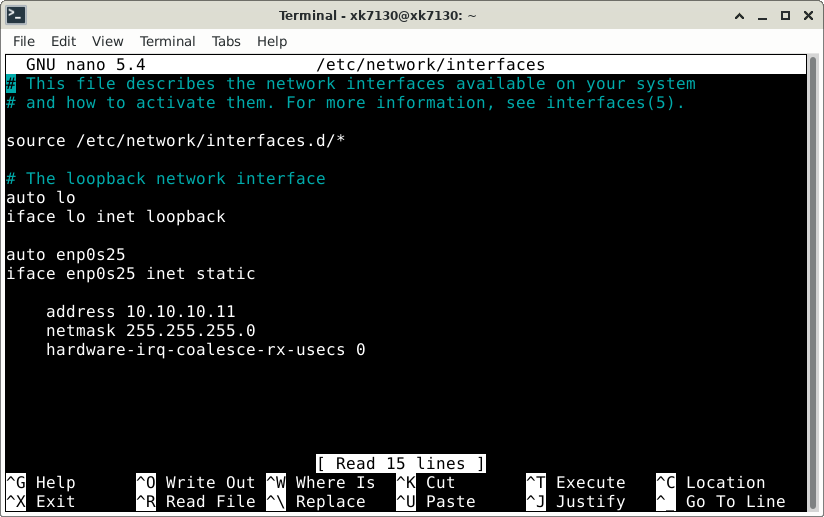Viewport: 824px width, 517px height.
Task: Click the 'iface enp0s25 inet static' line
Action: (130, 274)
